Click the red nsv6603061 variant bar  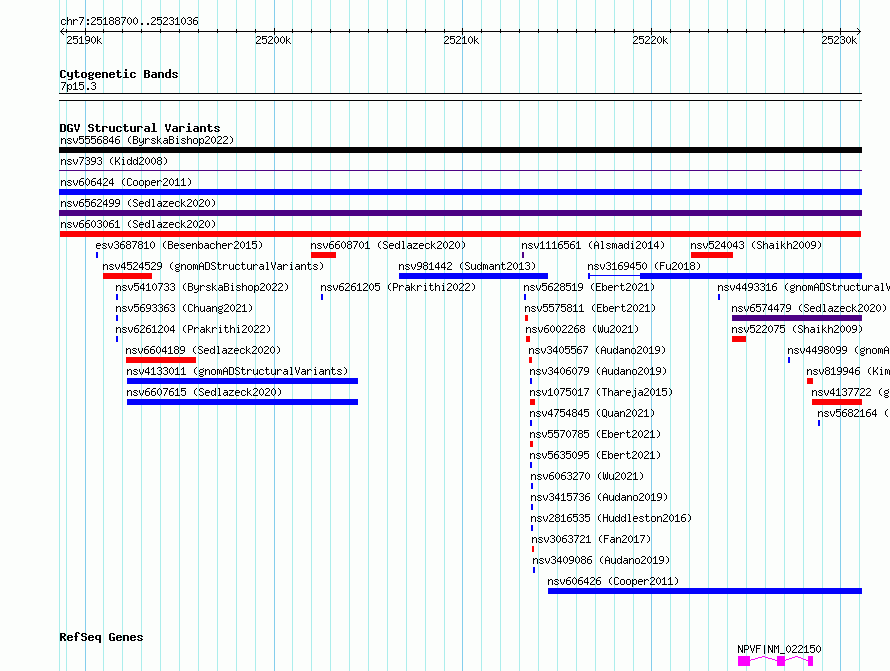pos(460,234)
